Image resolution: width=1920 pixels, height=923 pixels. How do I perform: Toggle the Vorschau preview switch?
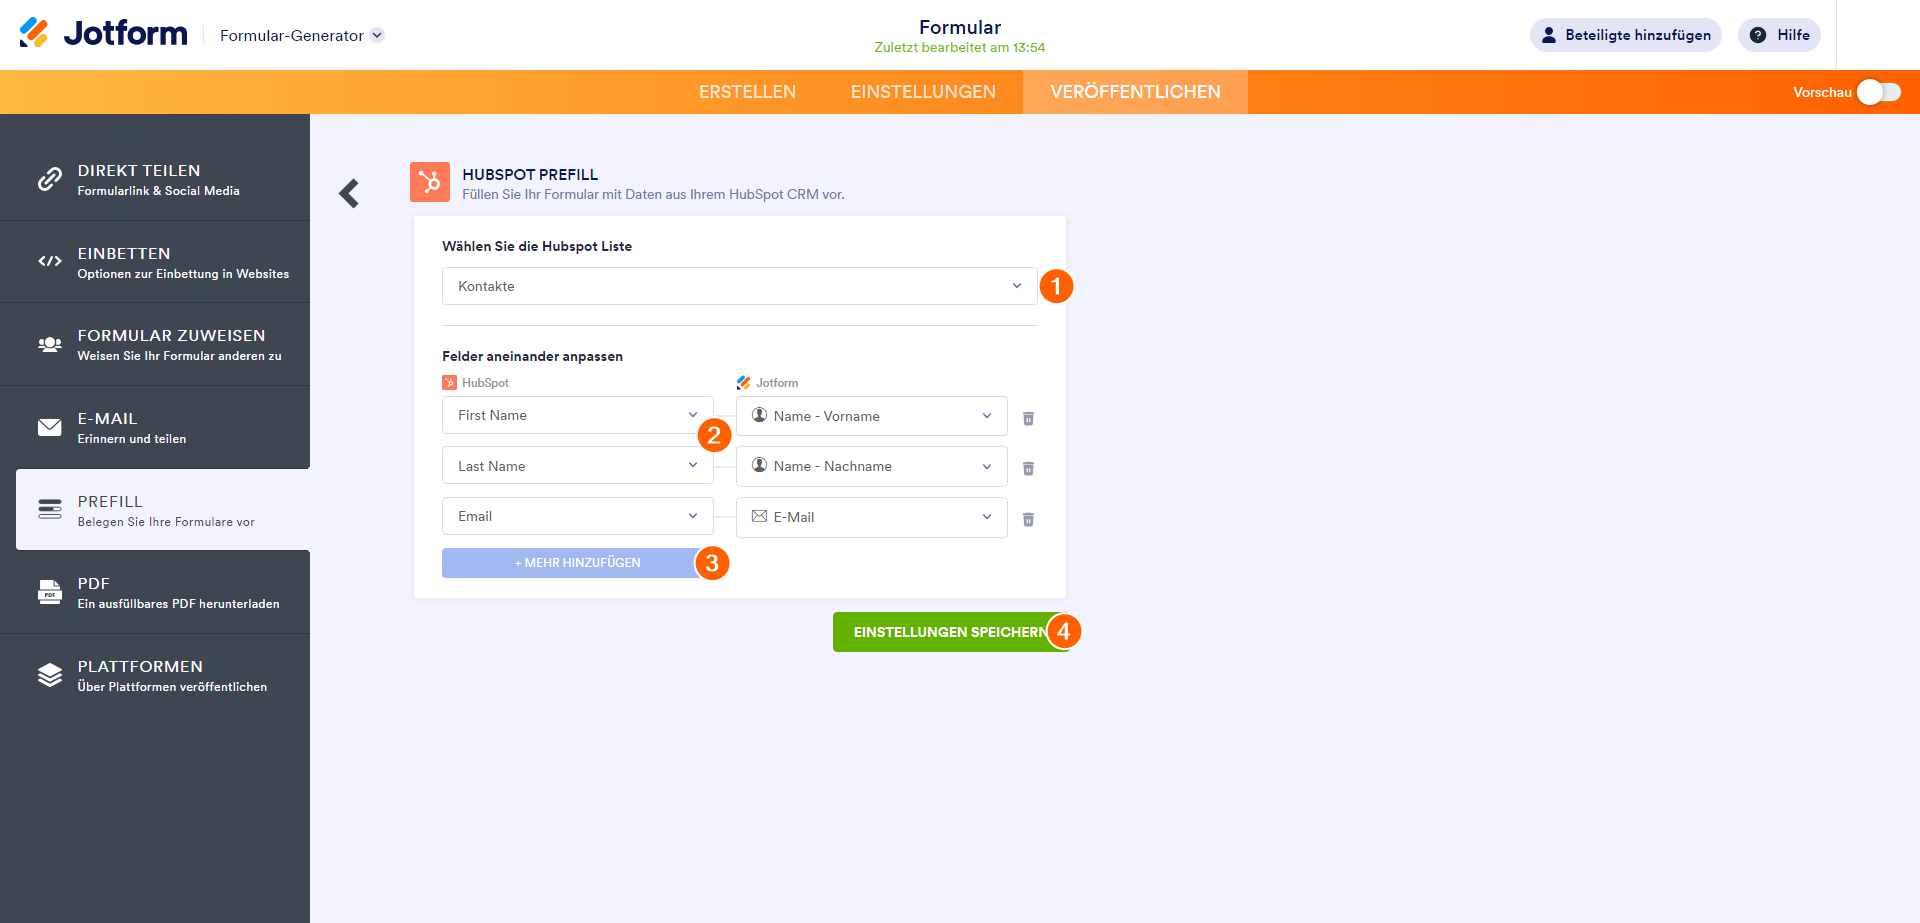coord(1879,92)
